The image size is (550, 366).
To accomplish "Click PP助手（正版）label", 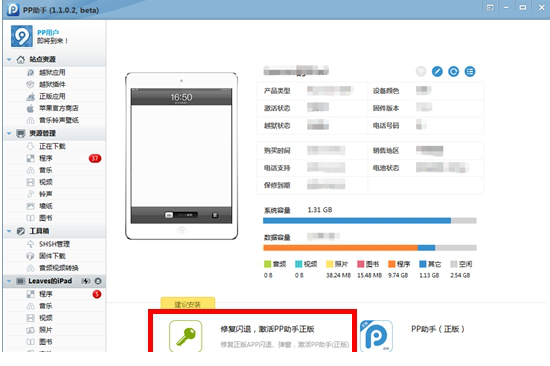I will tap(438, 329).
